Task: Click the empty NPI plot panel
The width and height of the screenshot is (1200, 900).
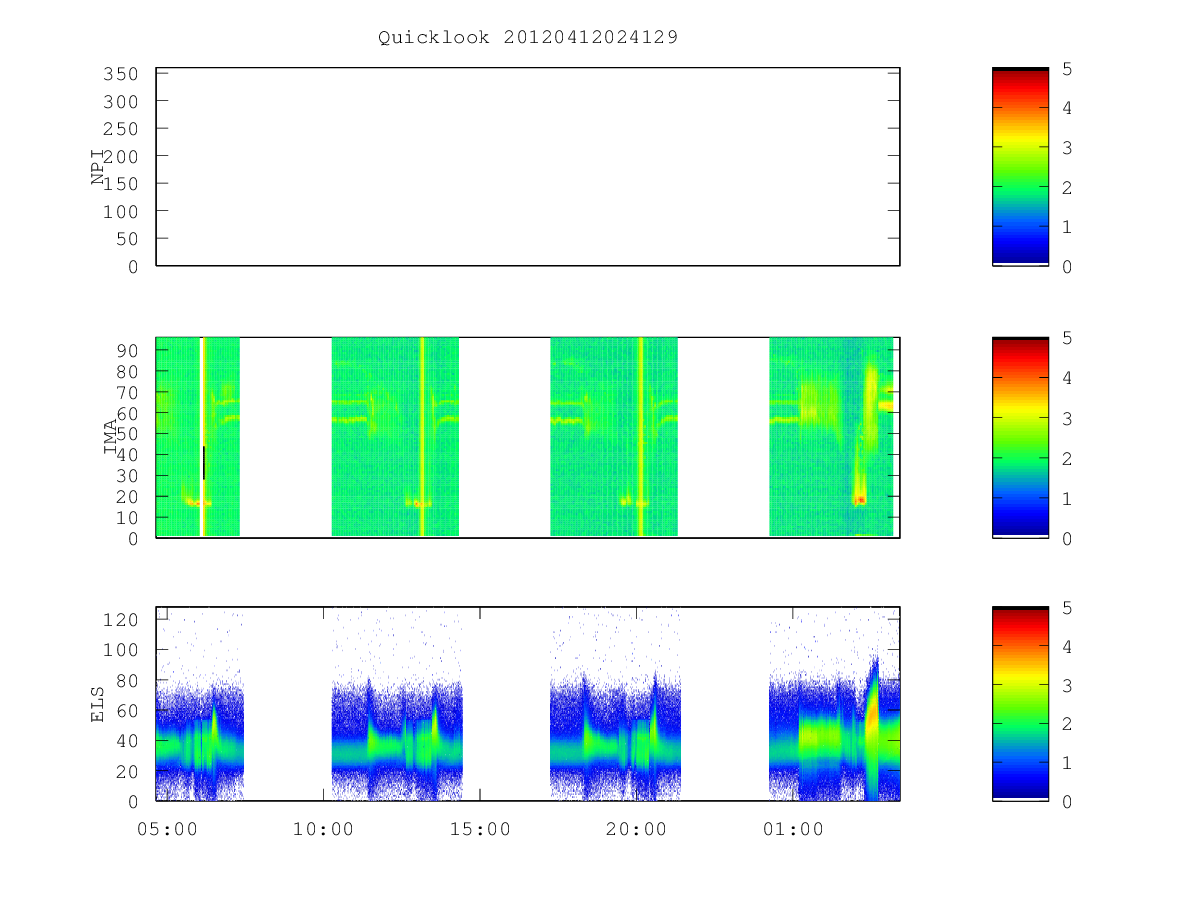Action: click(x=528, y=167)
